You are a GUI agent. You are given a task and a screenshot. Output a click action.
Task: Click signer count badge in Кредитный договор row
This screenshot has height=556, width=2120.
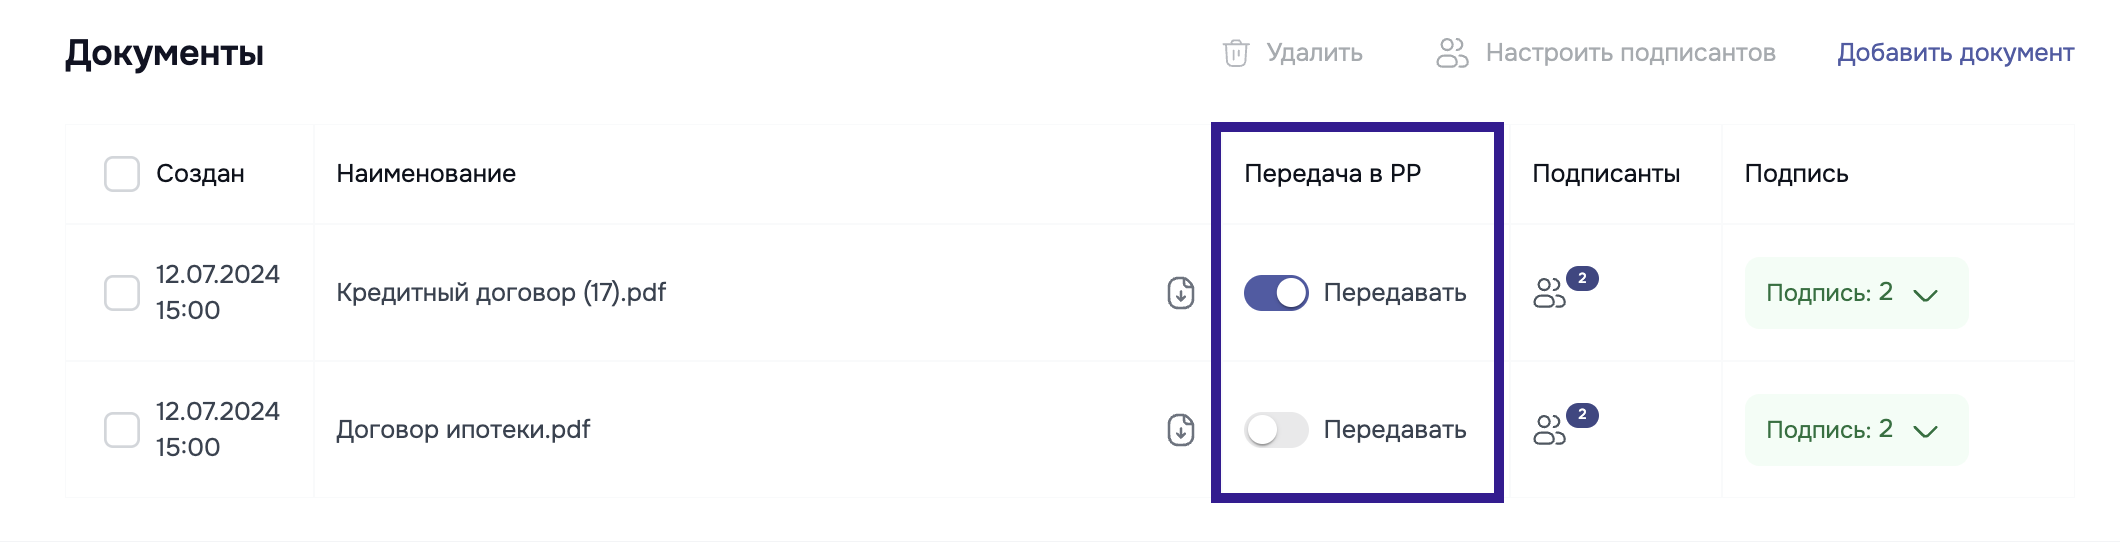click(x=1582, y=278)
